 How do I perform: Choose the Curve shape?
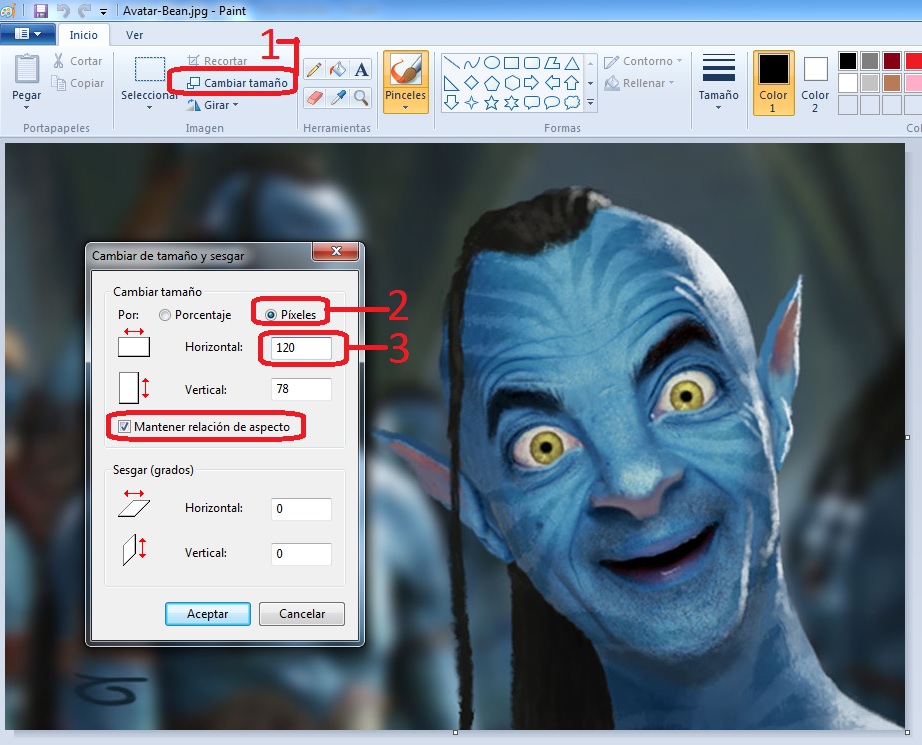tap(472, 63)
